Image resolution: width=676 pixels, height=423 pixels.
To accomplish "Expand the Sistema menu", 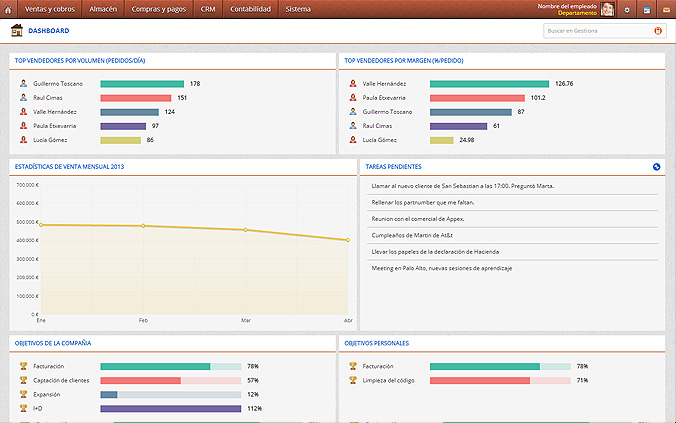I will pos(298,9).
